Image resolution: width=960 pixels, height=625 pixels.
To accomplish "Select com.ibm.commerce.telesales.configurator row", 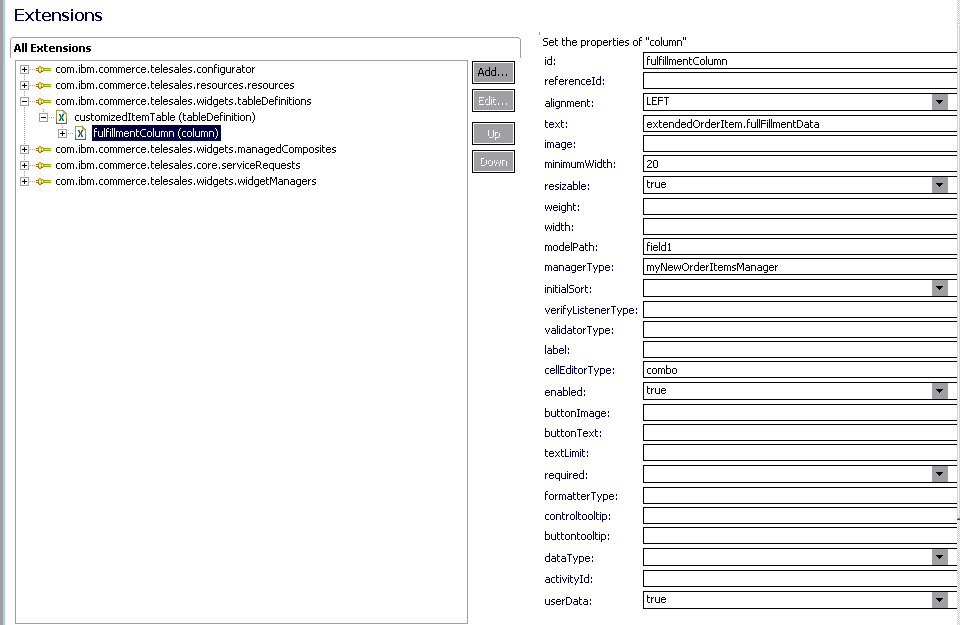I will pyautogui.click(x=155, y=69).
